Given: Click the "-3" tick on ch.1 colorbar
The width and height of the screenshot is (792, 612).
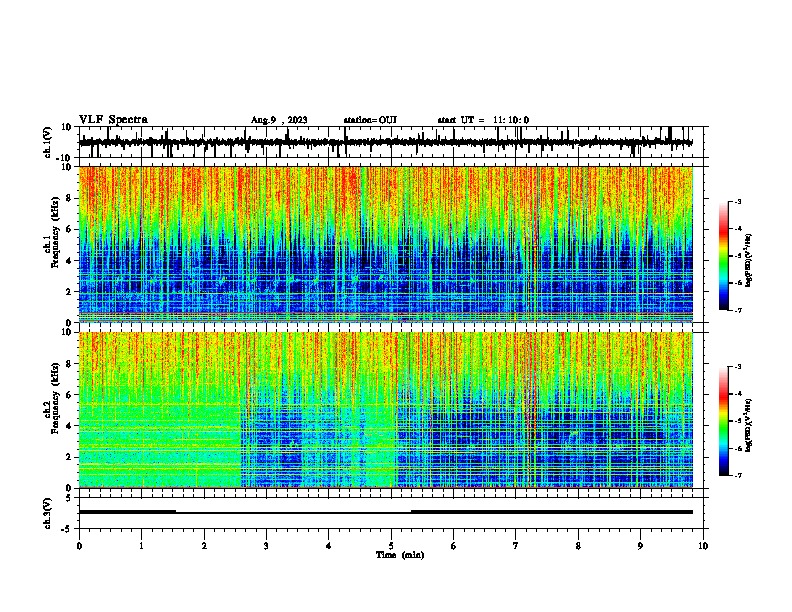Looking at the screenshot, I should [x=737, y=201].
